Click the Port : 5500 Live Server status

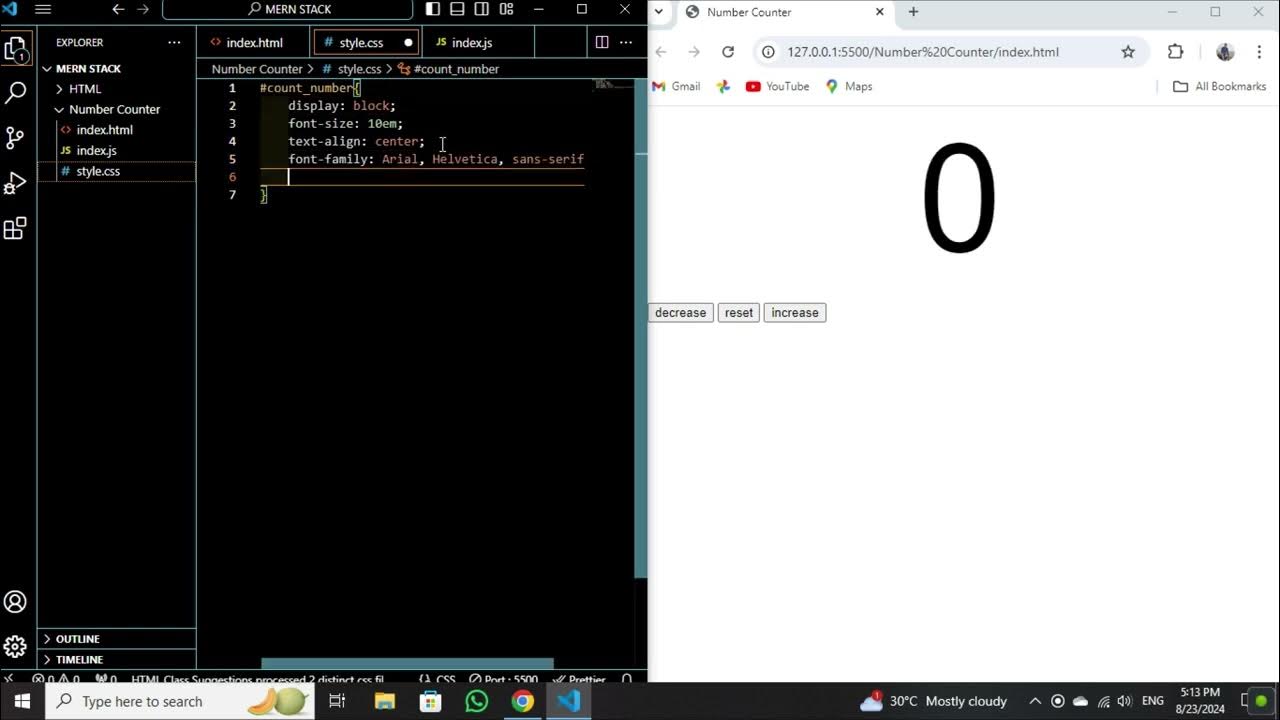point(503,680)
